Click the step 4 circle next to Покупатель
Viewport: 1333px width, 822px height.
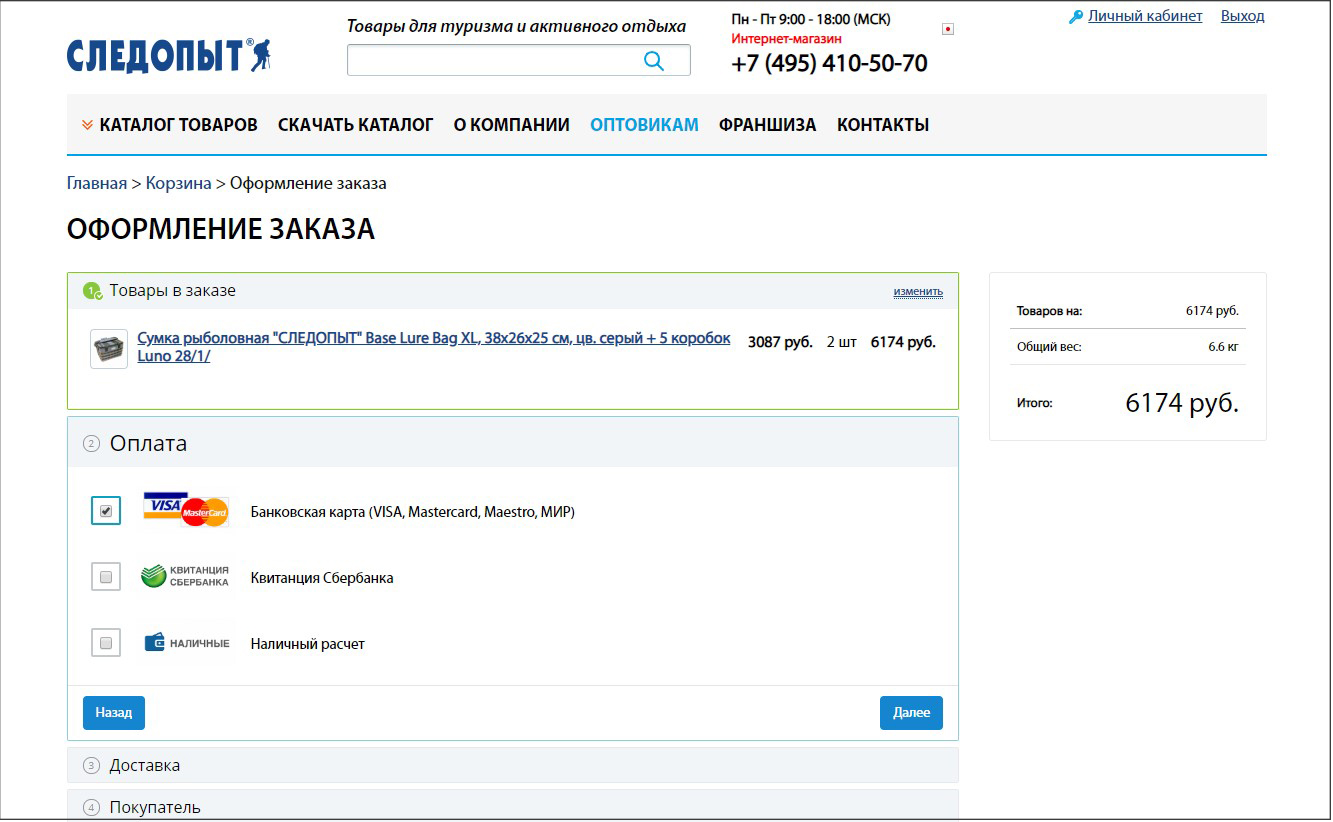pyautogui.click(x=92, y=807)
